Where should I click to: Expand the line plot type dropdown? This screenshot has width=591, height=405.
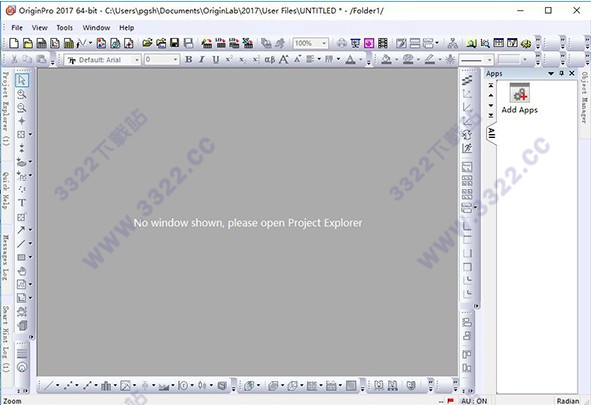tap(57, 385)
